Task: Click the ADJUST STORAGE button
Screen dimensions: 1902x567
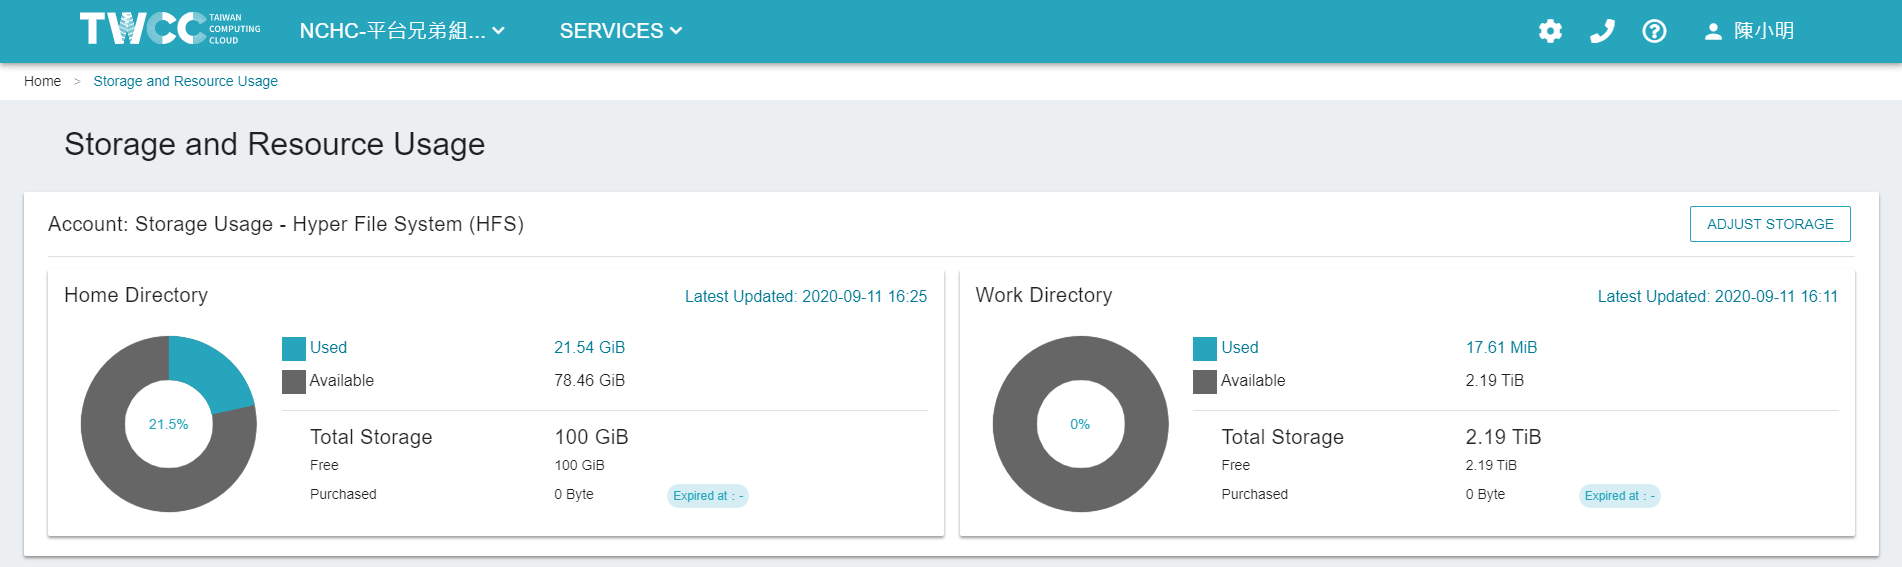Action: (x=1770, y=224)
